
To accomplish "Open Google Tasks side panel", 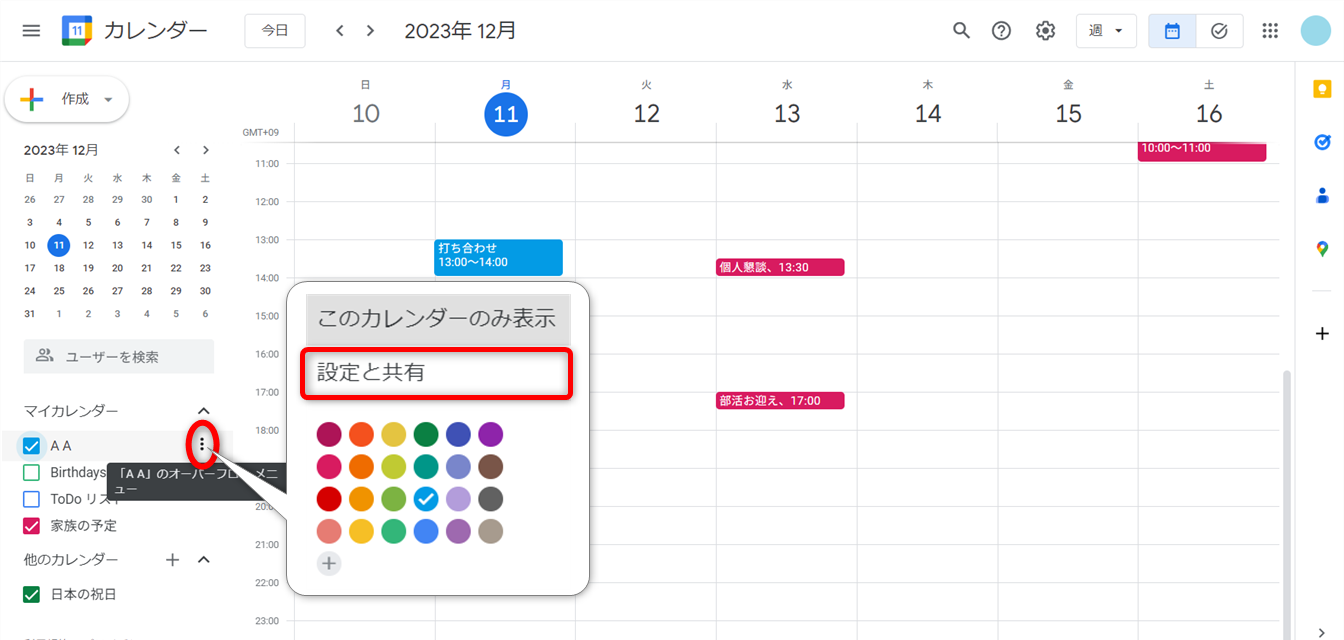I will click(1322, 142).
